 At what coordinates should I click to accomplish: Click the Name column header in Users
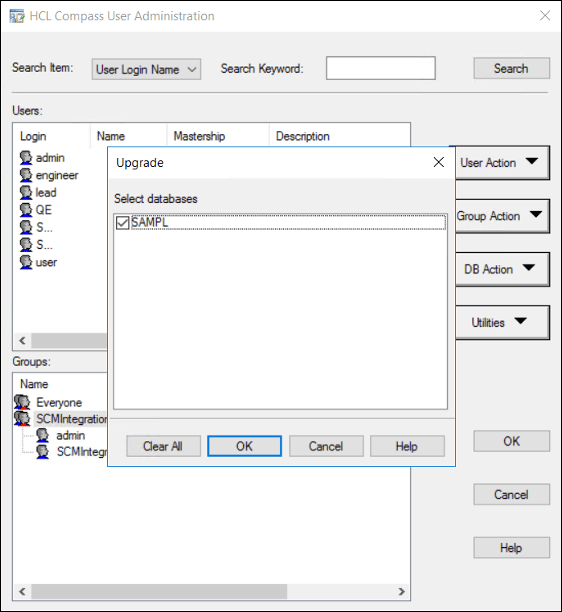coord(129,136)
